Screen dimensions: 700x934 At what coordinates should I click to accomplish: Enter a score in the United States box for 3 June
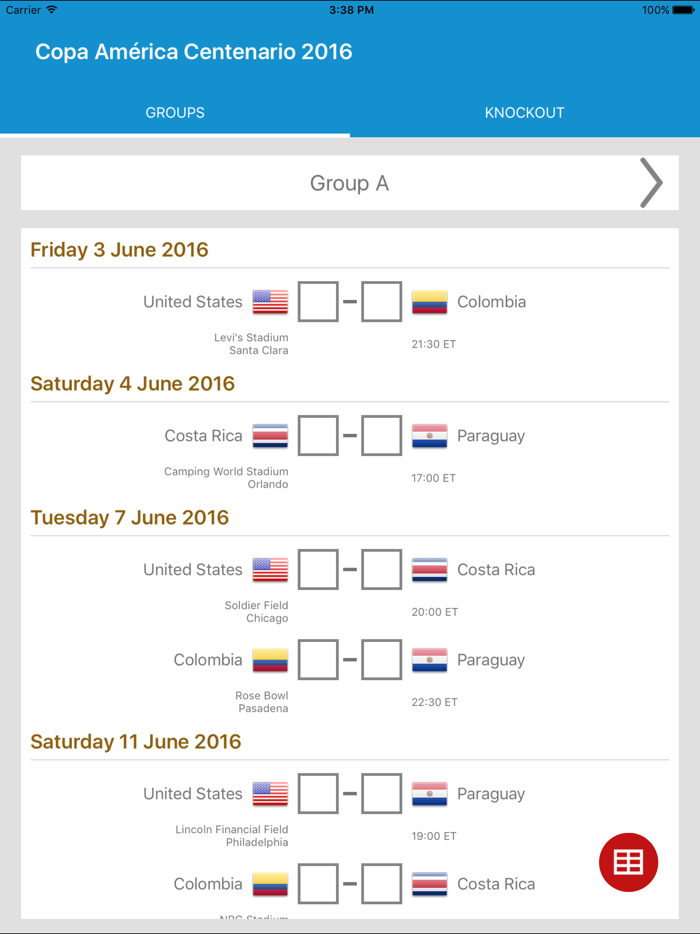(x=317, y=301)
